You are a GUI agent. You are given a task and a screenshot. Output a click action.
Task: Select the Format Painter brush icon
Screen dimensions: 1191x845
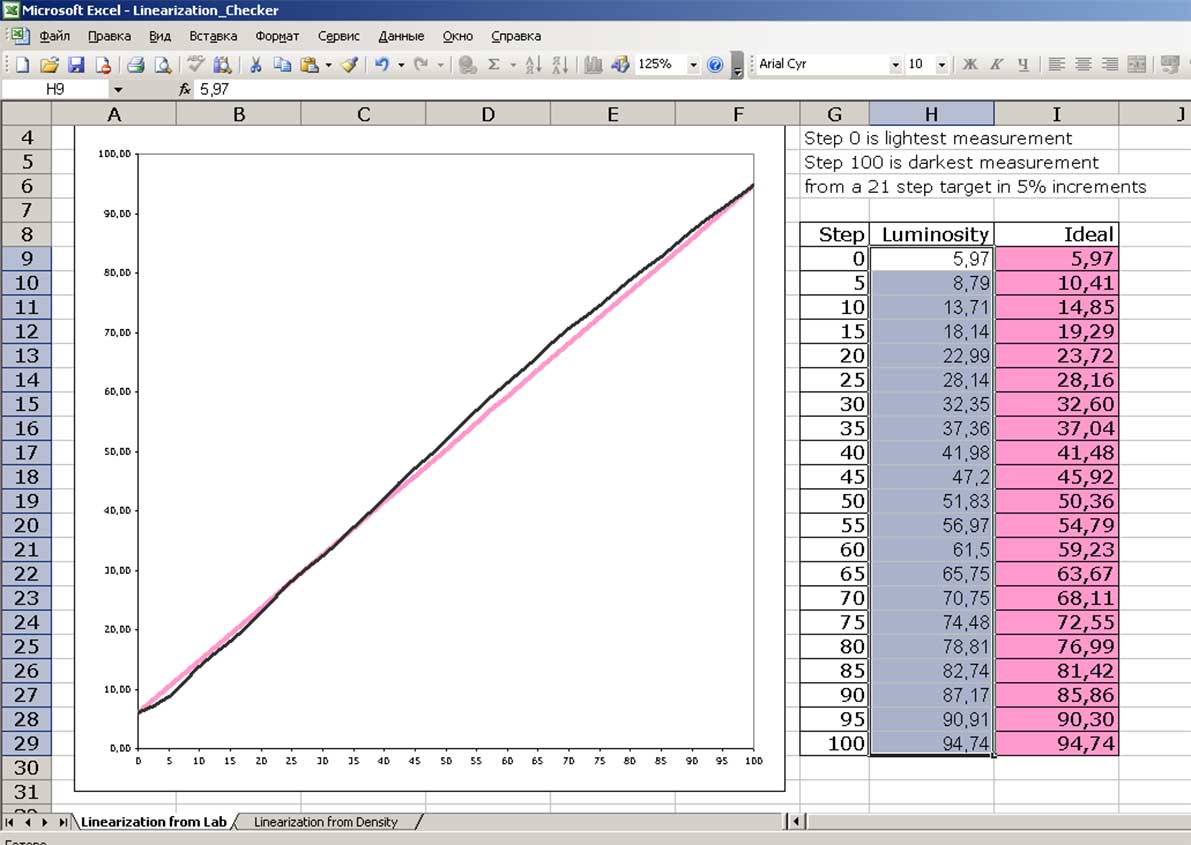click(349, 65)
